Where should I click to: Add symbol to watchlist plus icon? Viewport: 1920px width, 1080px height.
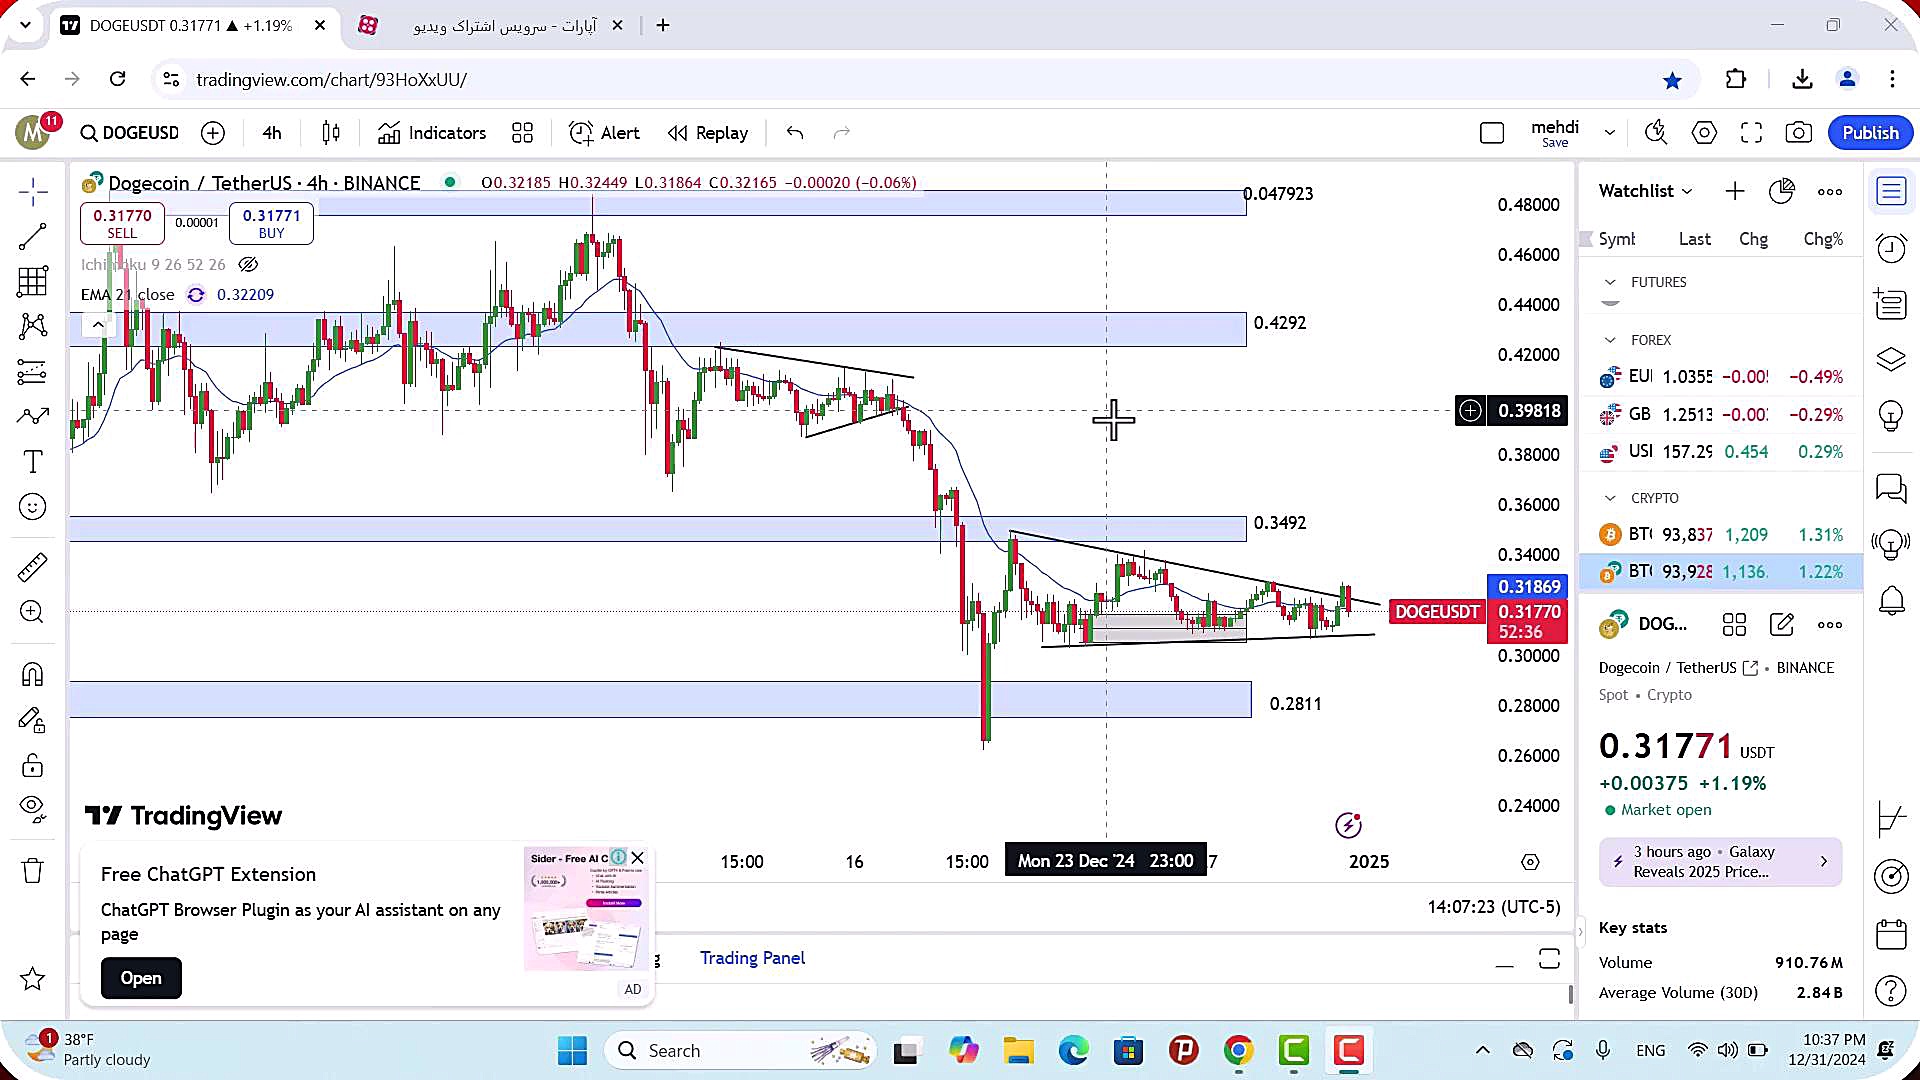1735,191
